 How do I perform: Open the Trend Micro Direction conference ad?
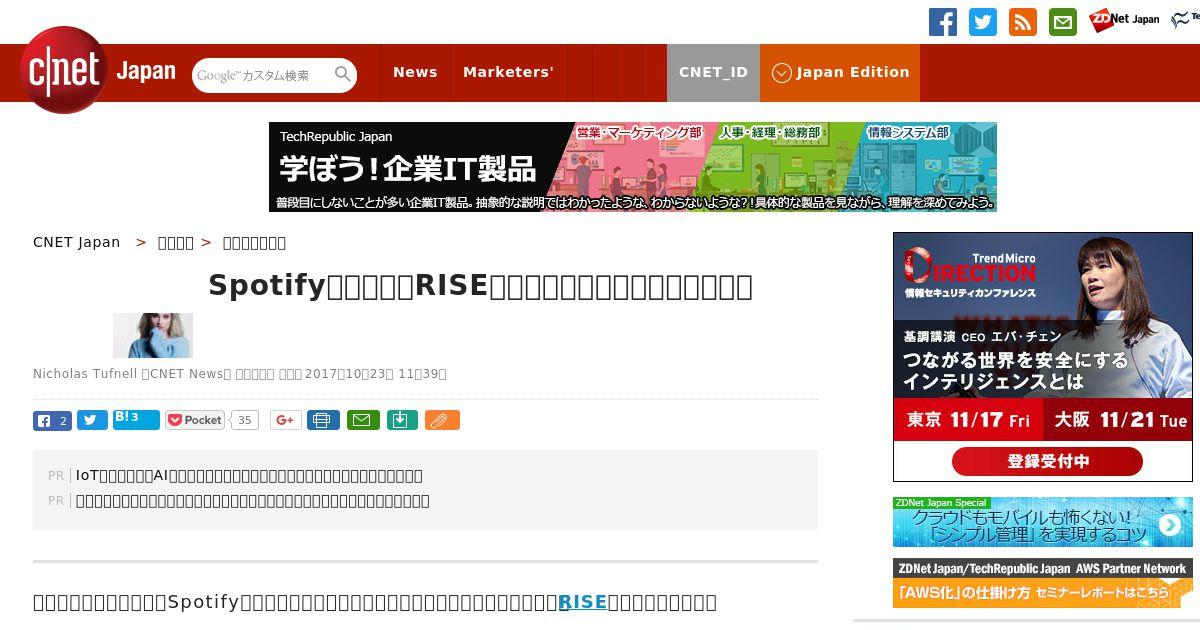coord(1043,357)
